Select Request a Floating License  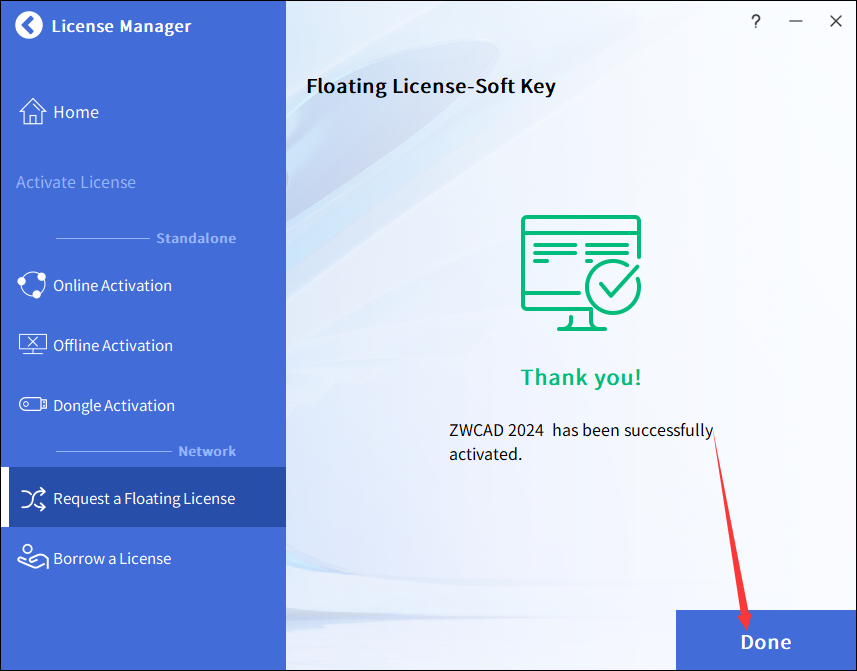tap(143, 497)
